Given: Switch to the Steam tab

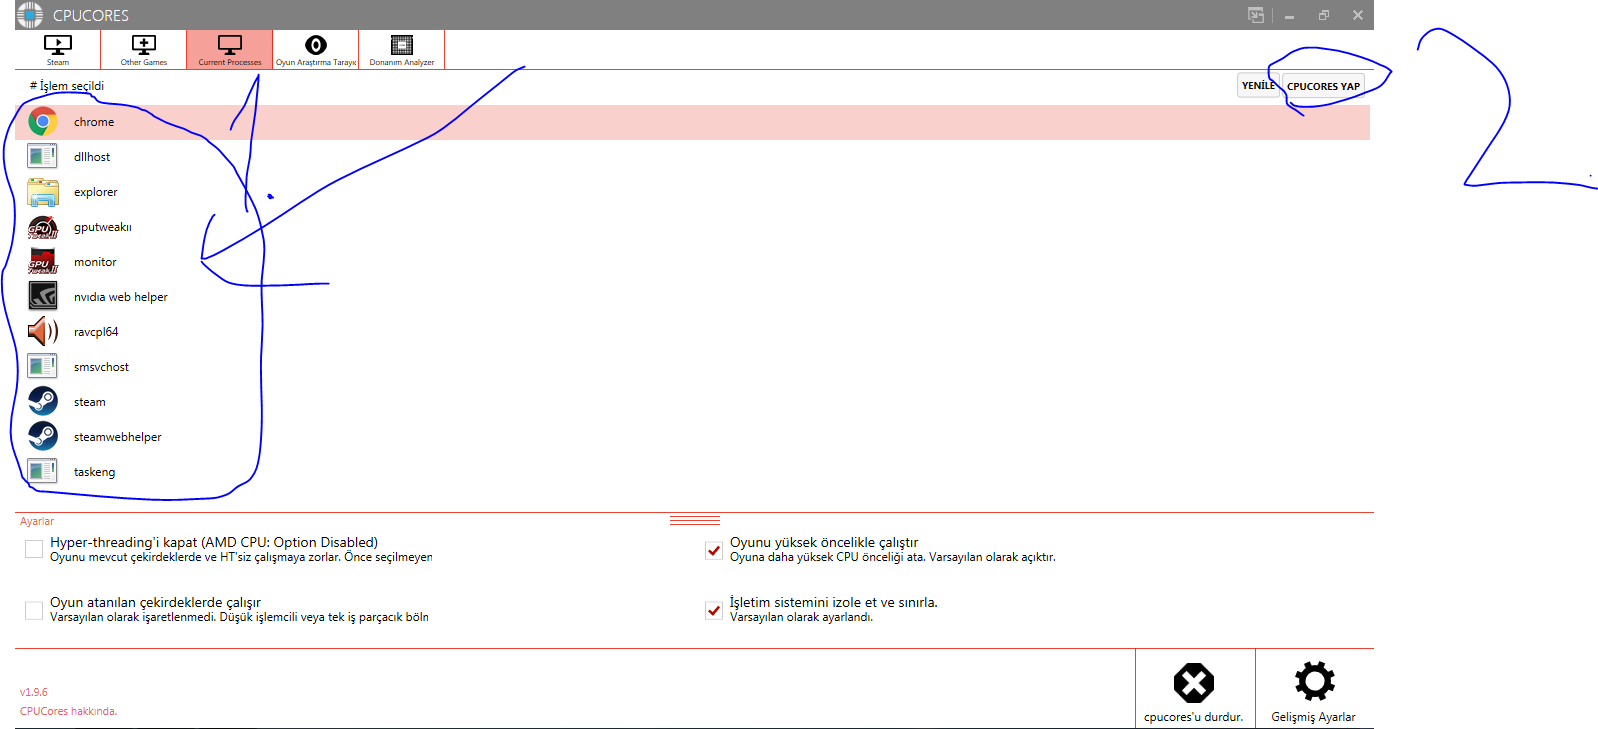Looking at the screenshot, I should [x=58, y=50].
